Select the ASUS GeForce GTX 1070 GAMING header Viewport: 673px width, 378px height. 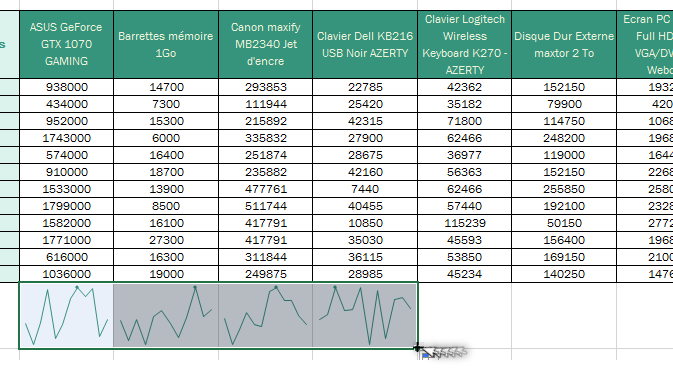67,44
